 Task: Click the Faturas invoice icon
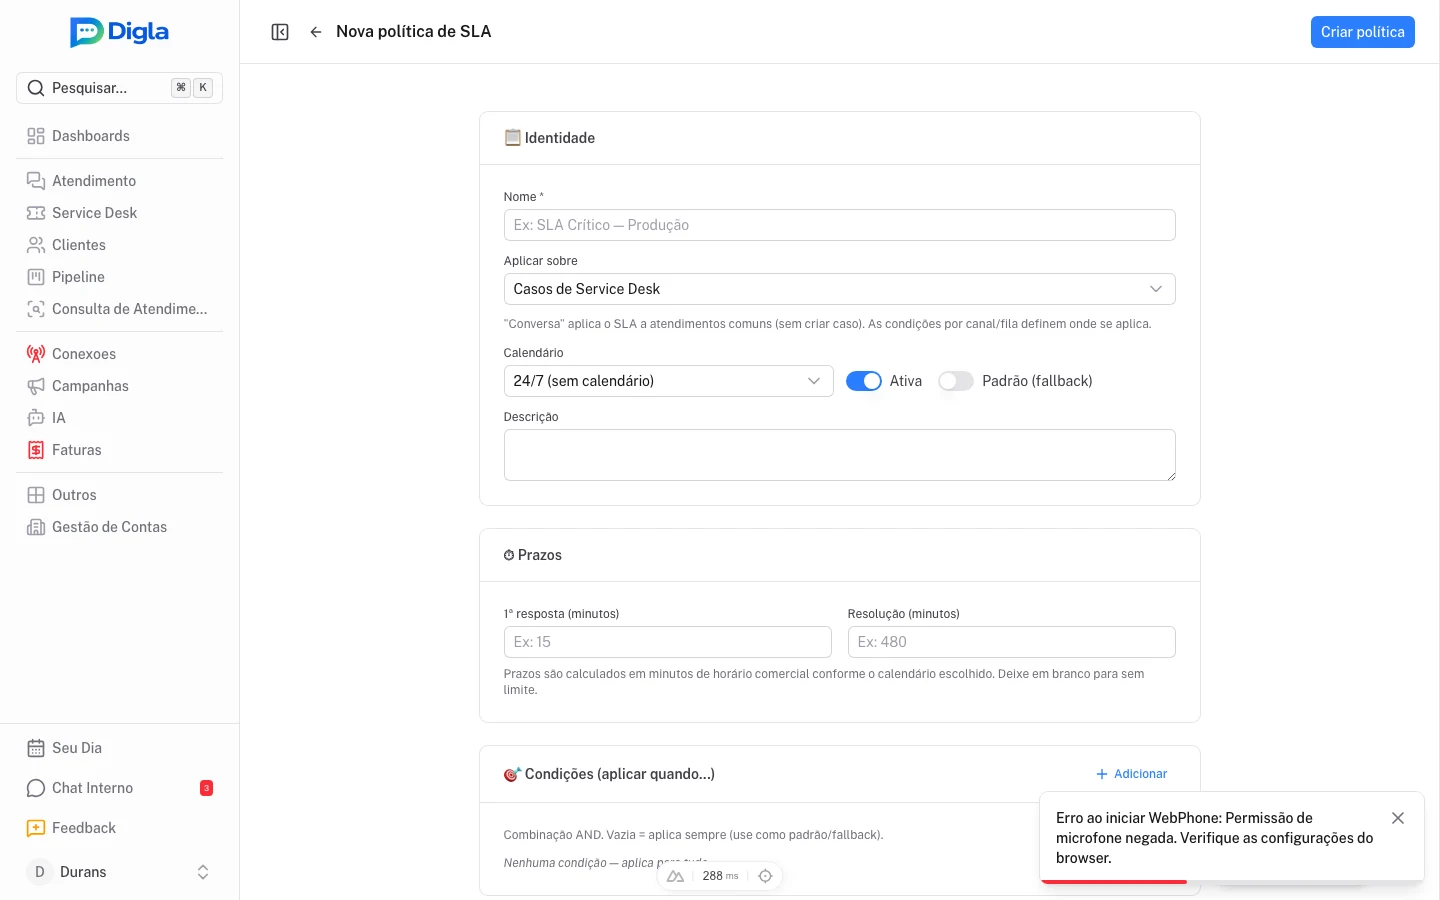click(x=36, y=450)
